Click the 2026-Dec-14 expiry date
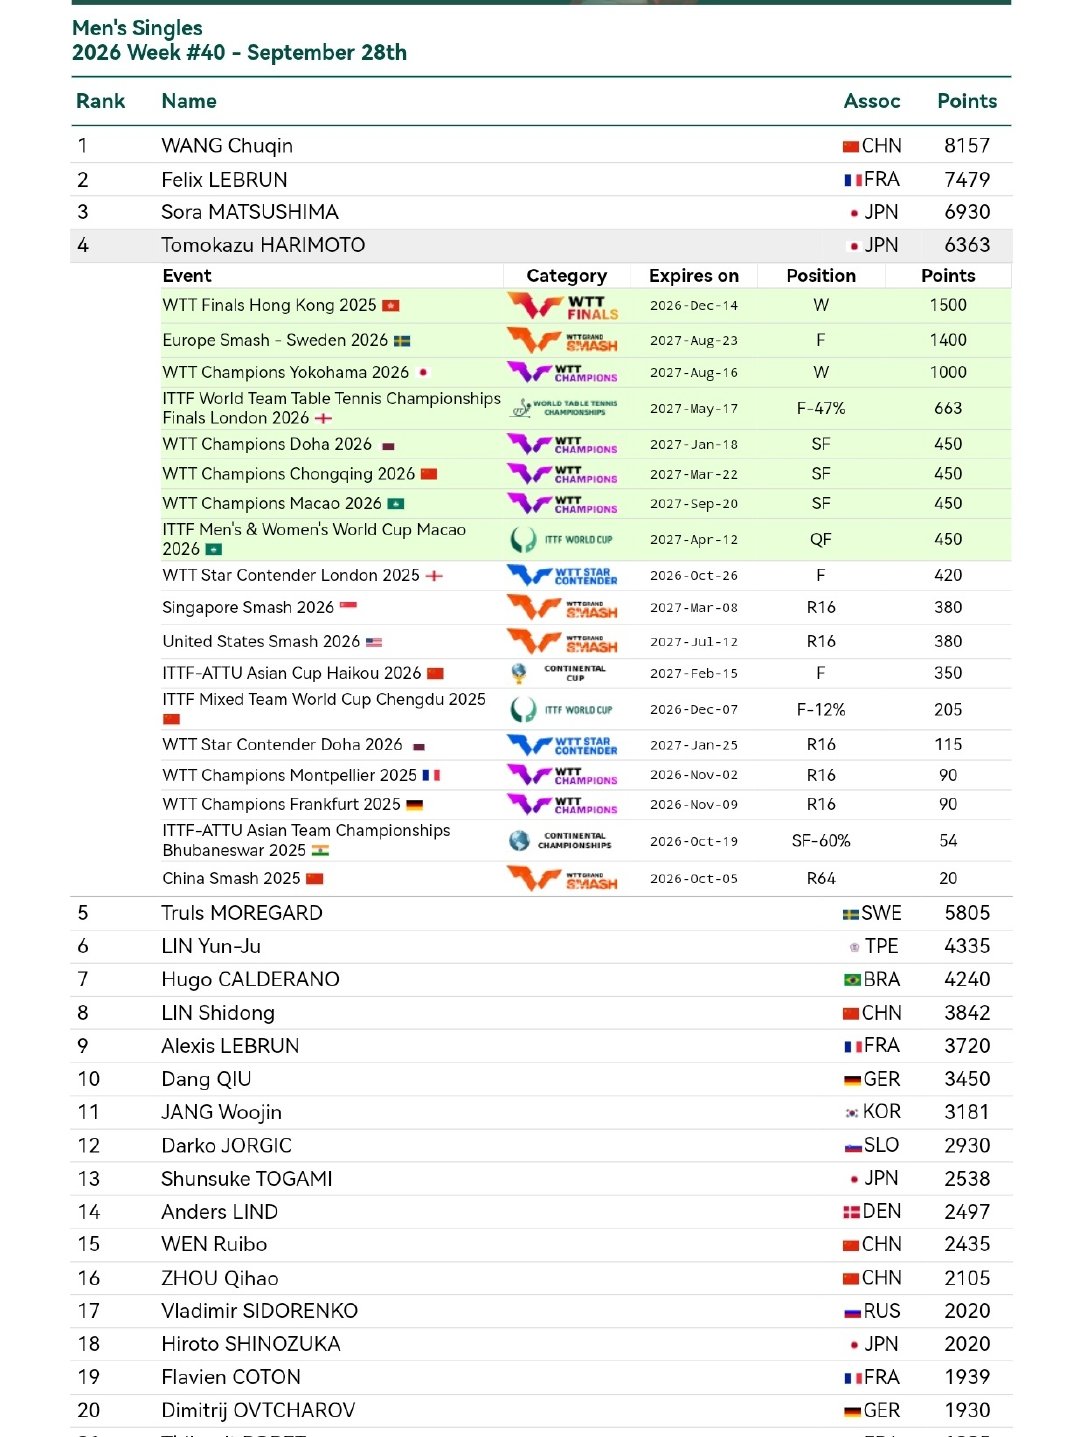1080x1437 pixels. tap(694, 306)
